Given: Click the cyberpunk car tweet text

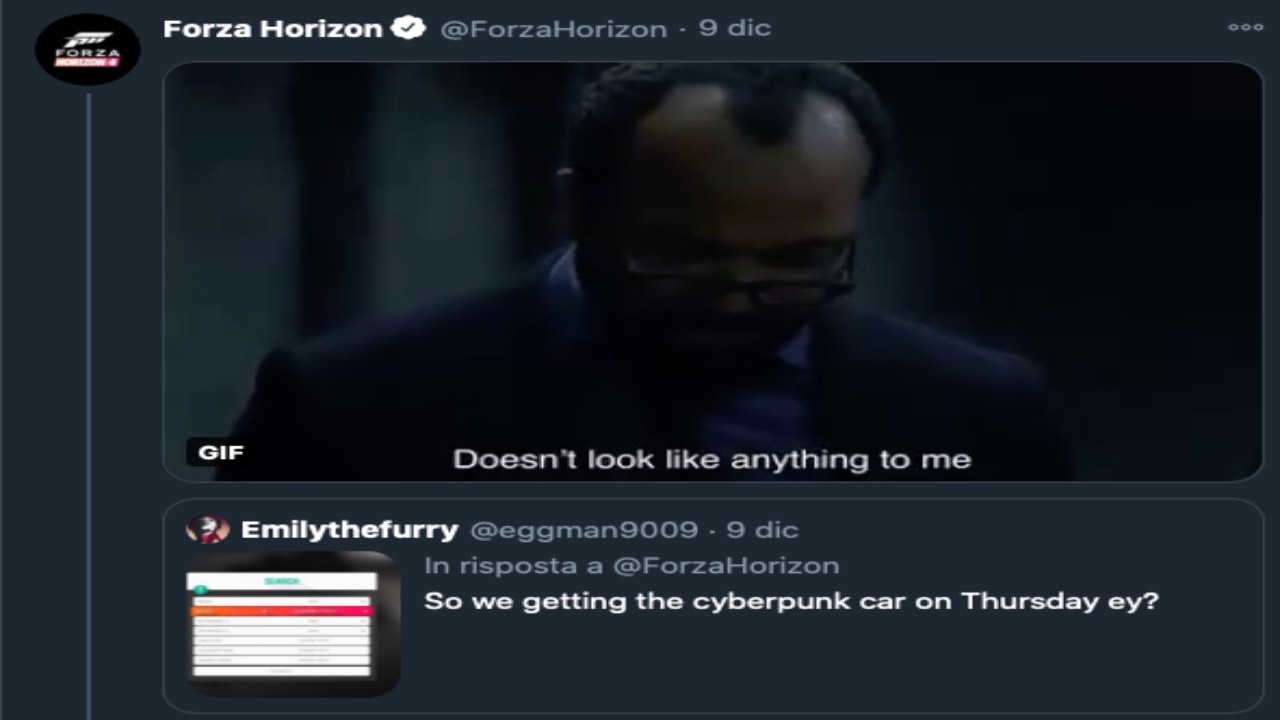Looking at the screenshot, I should [791, 601].
